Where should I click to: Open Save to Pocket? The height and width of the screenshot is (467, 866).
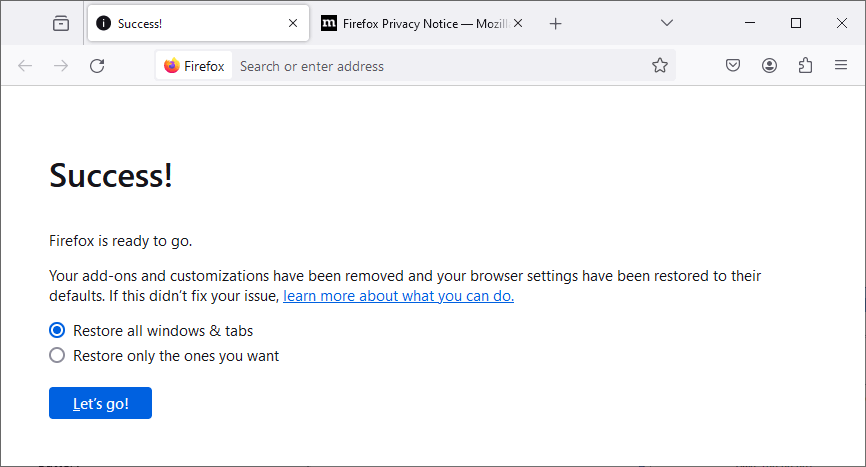click(x=733, y=66)
